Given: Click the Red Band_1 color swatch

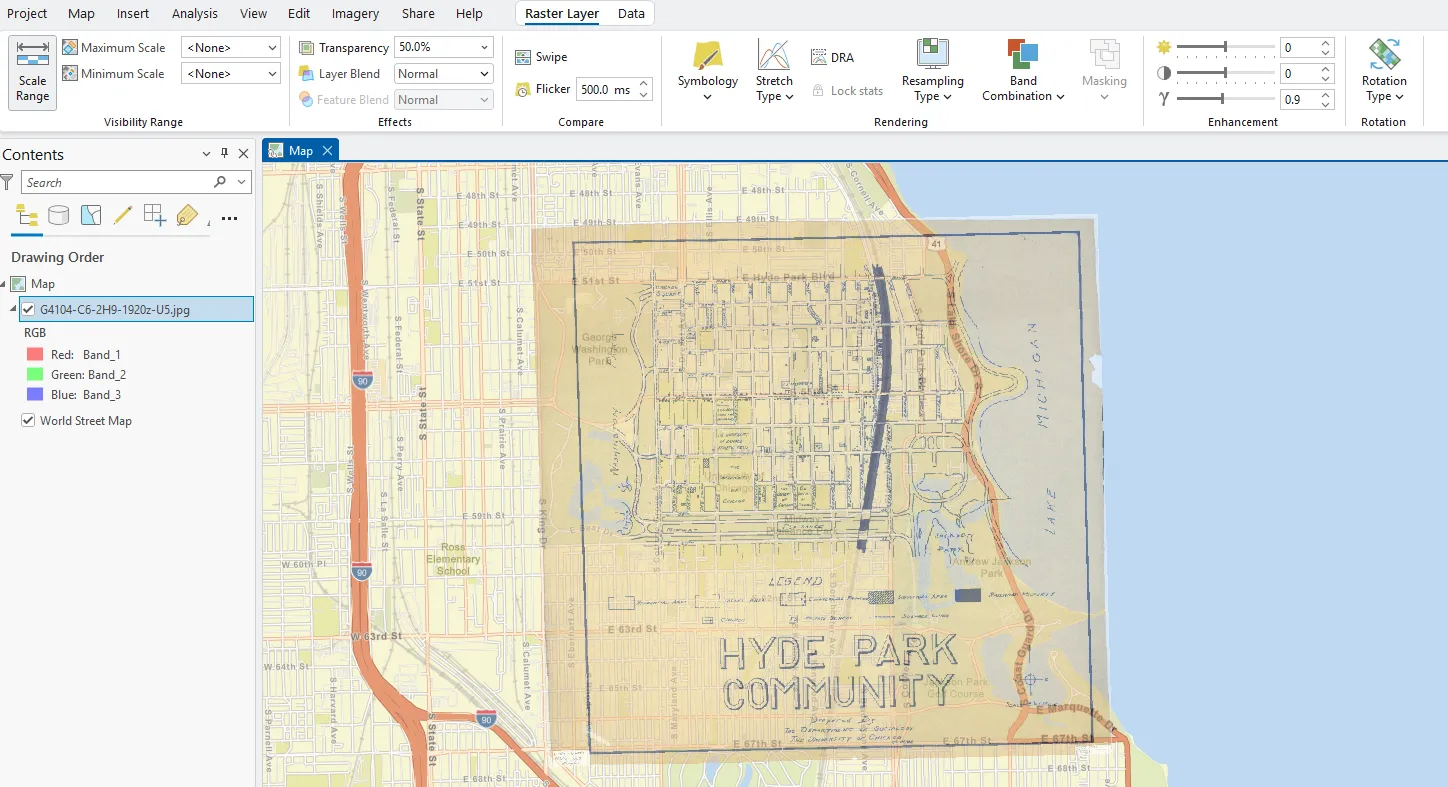Looking at the screenshot, I should coord(35,354).
